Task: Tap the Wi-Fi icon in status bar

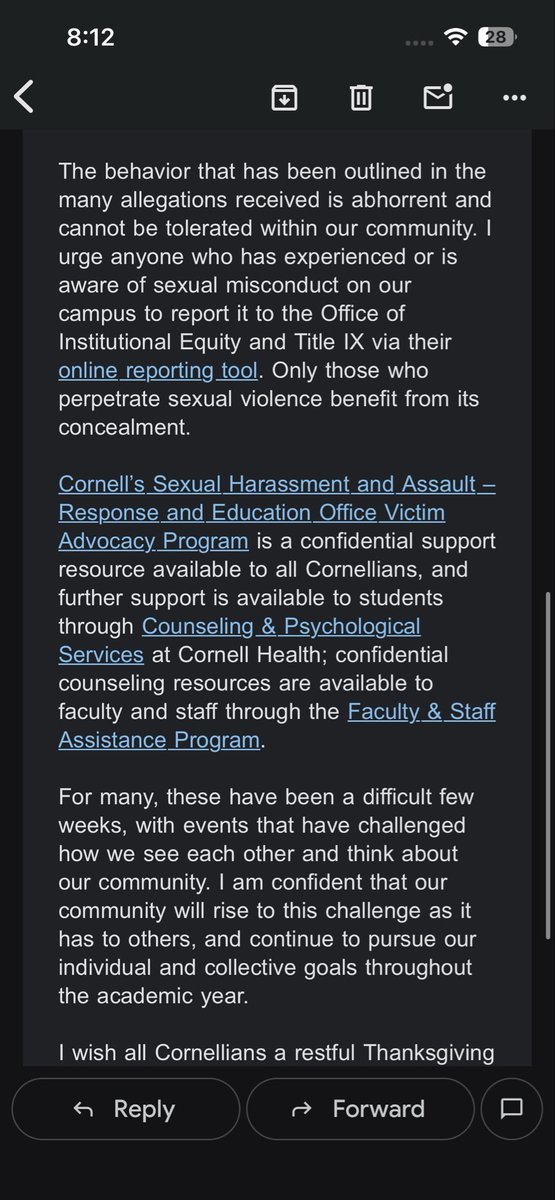Action: point(458,37)
